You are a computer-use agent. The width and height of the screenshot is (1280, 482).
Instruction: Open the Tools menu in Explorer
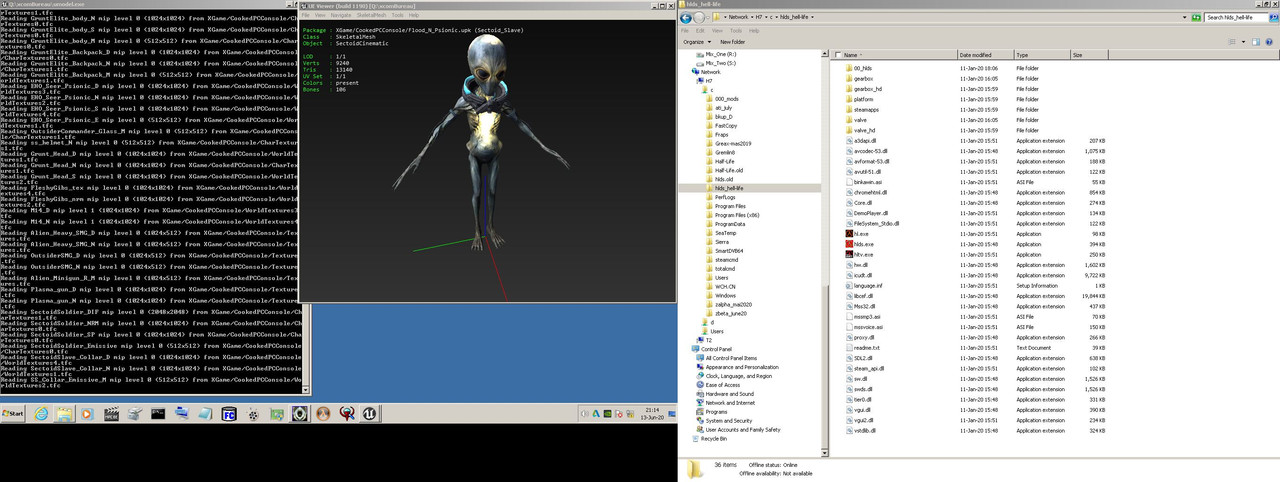tap(736, 30)
